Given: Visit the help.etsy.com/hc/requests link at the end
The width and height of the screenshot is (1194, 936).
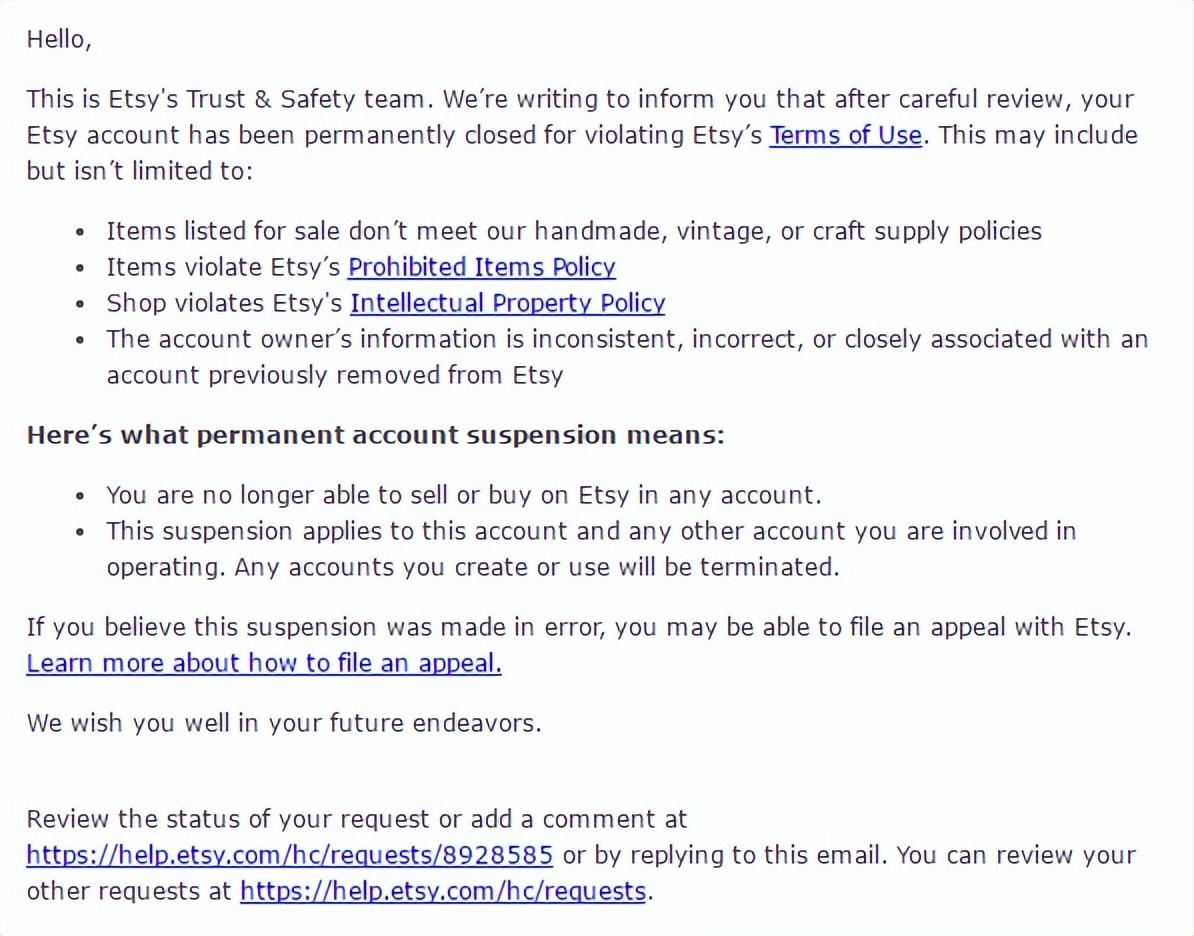Looking at the screenshot, I should 443,891.
